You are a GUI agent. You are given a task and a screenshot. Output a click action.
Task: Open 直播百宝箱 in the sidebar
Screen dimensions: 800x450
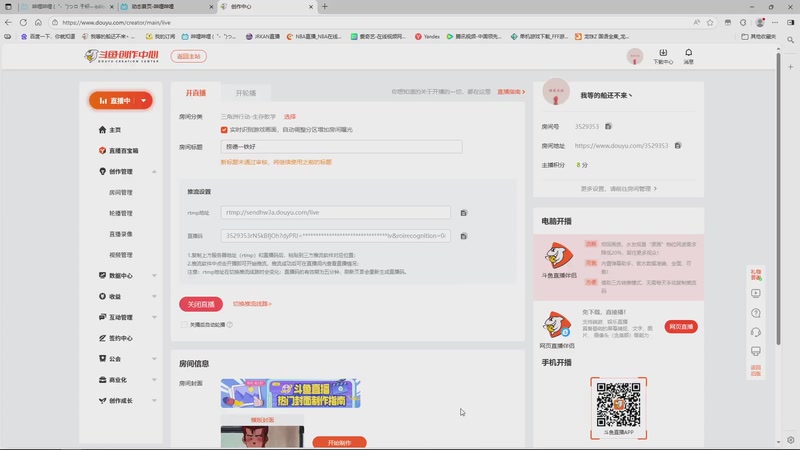tap(118, 151)
